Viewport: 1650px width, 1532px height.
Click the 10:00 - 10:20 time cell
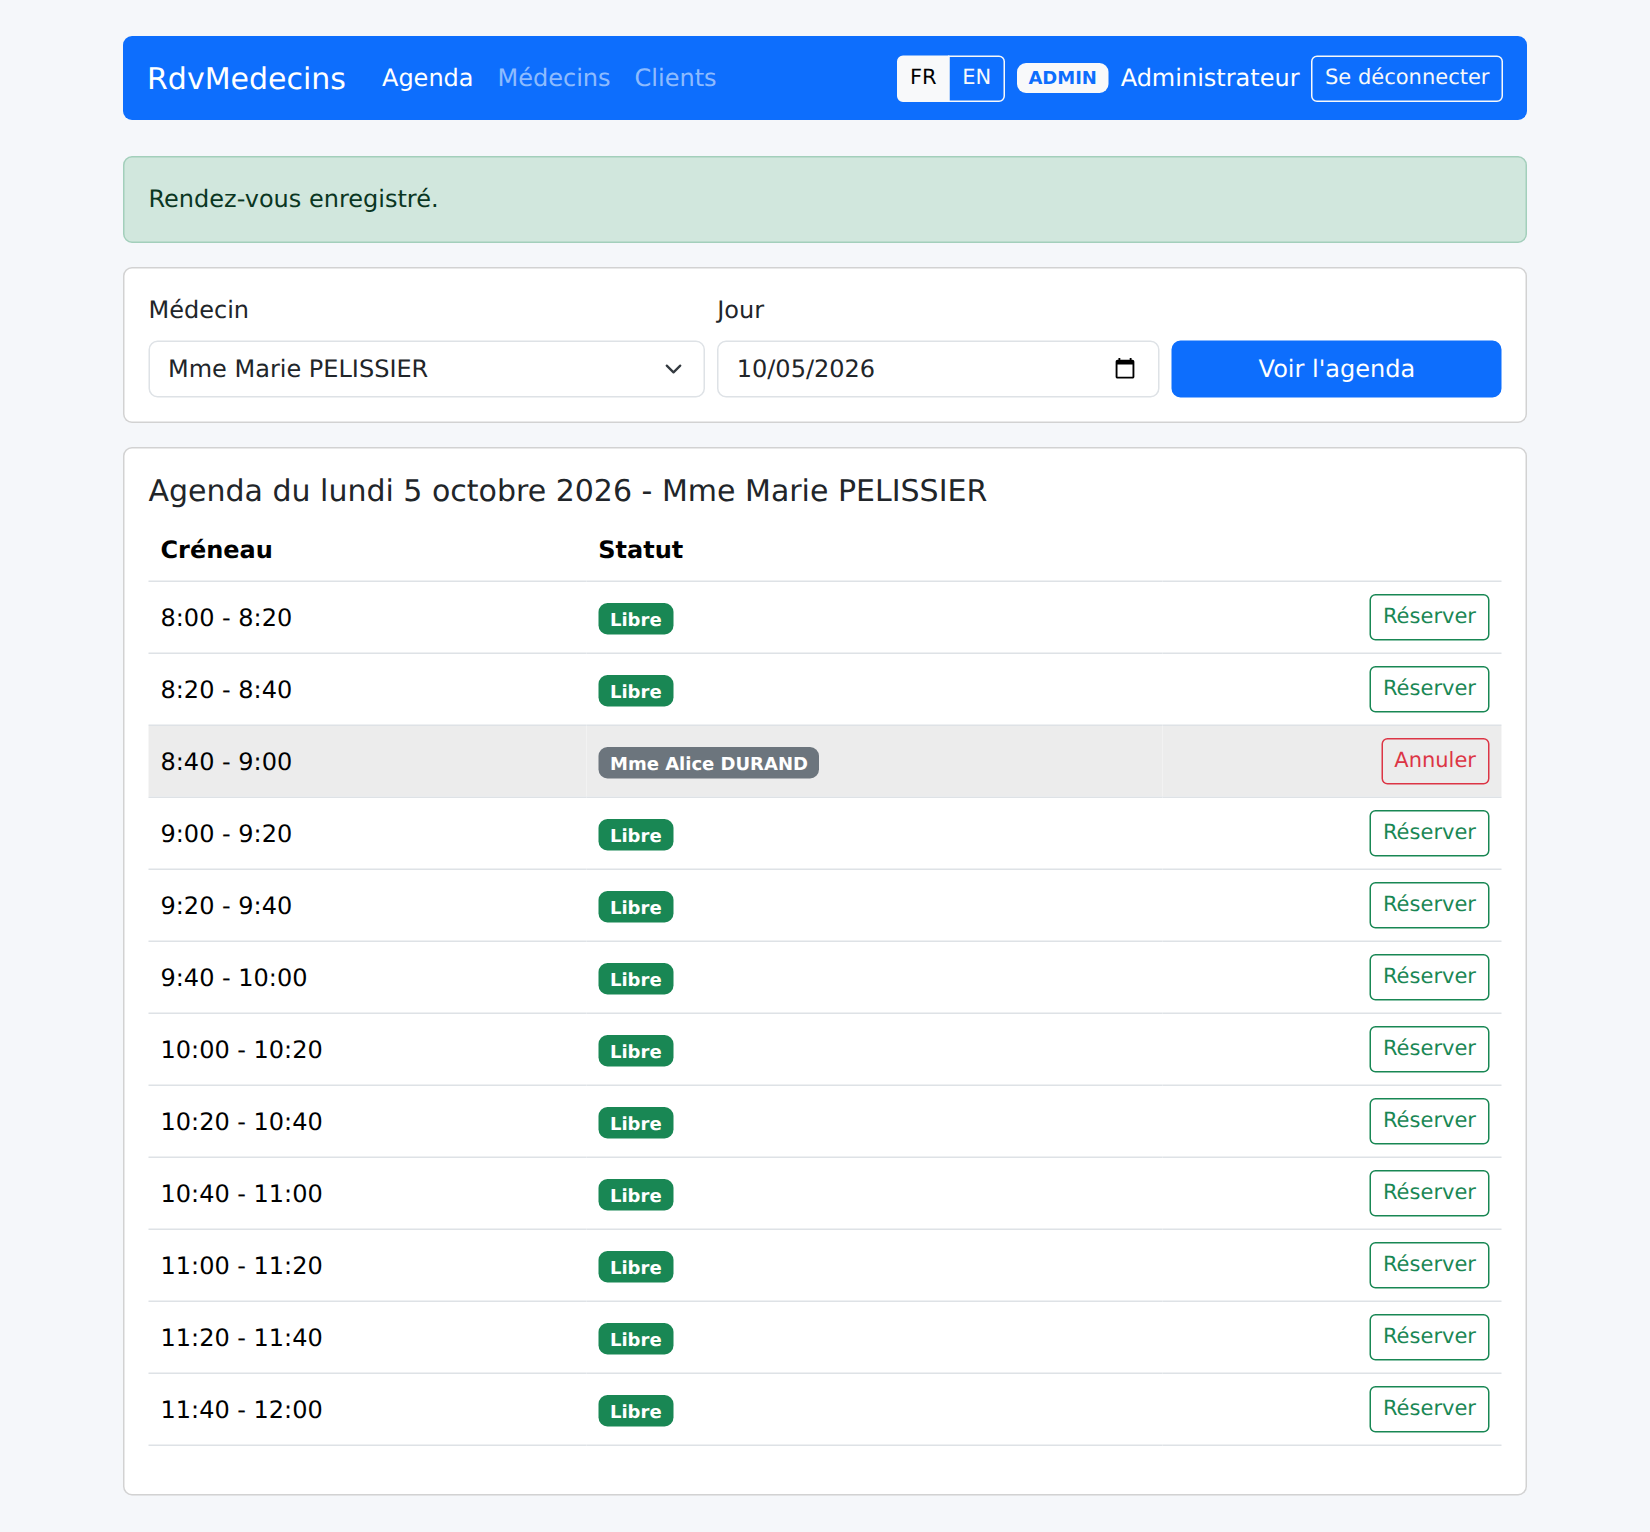(367, 1049)
